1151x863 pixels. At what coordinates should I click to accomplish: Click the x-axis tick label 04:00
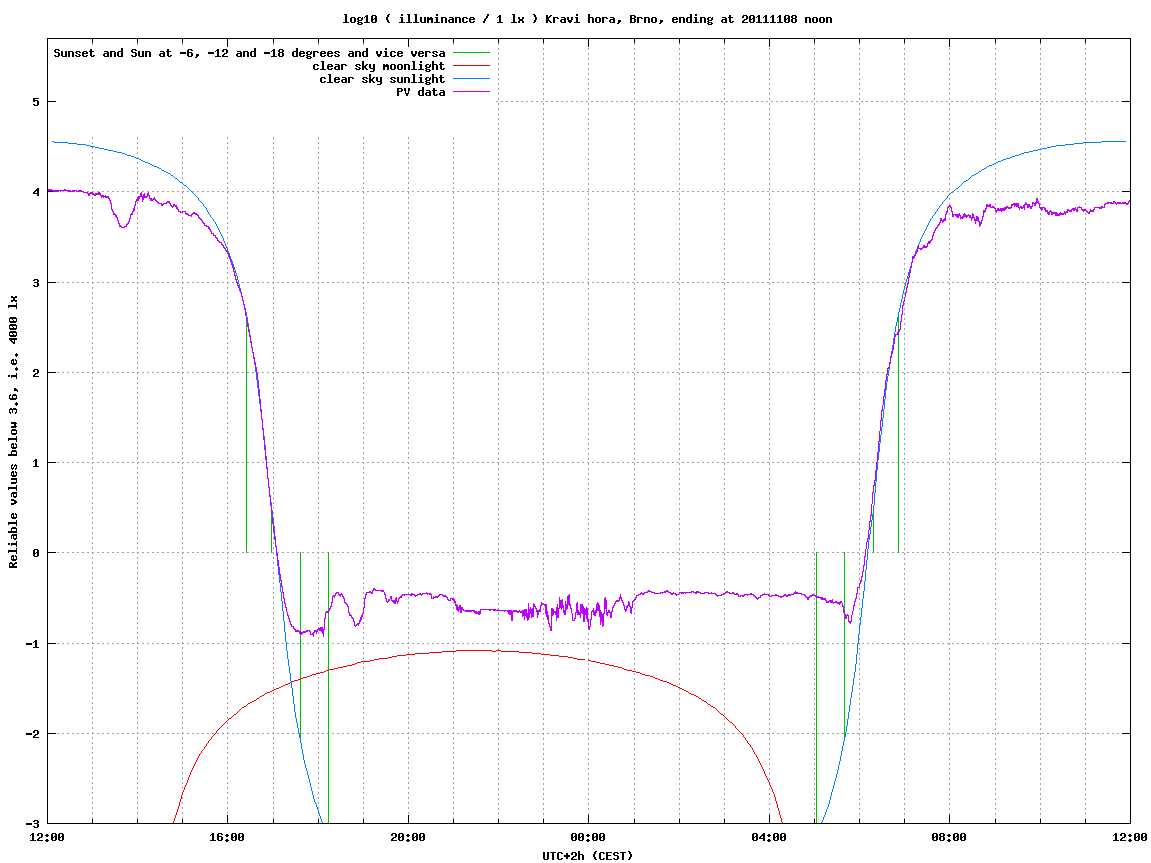pyautogui.click(x=769, y=837)
